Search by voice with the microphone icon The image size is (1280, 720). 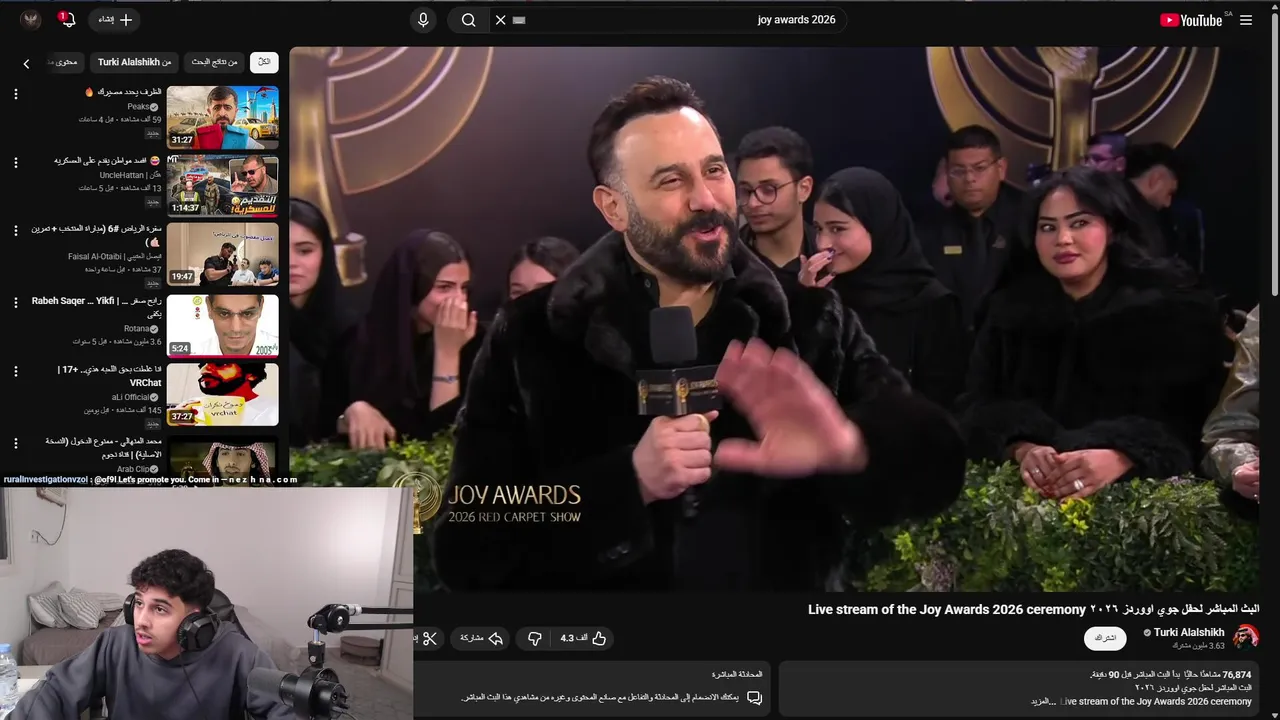423,20
